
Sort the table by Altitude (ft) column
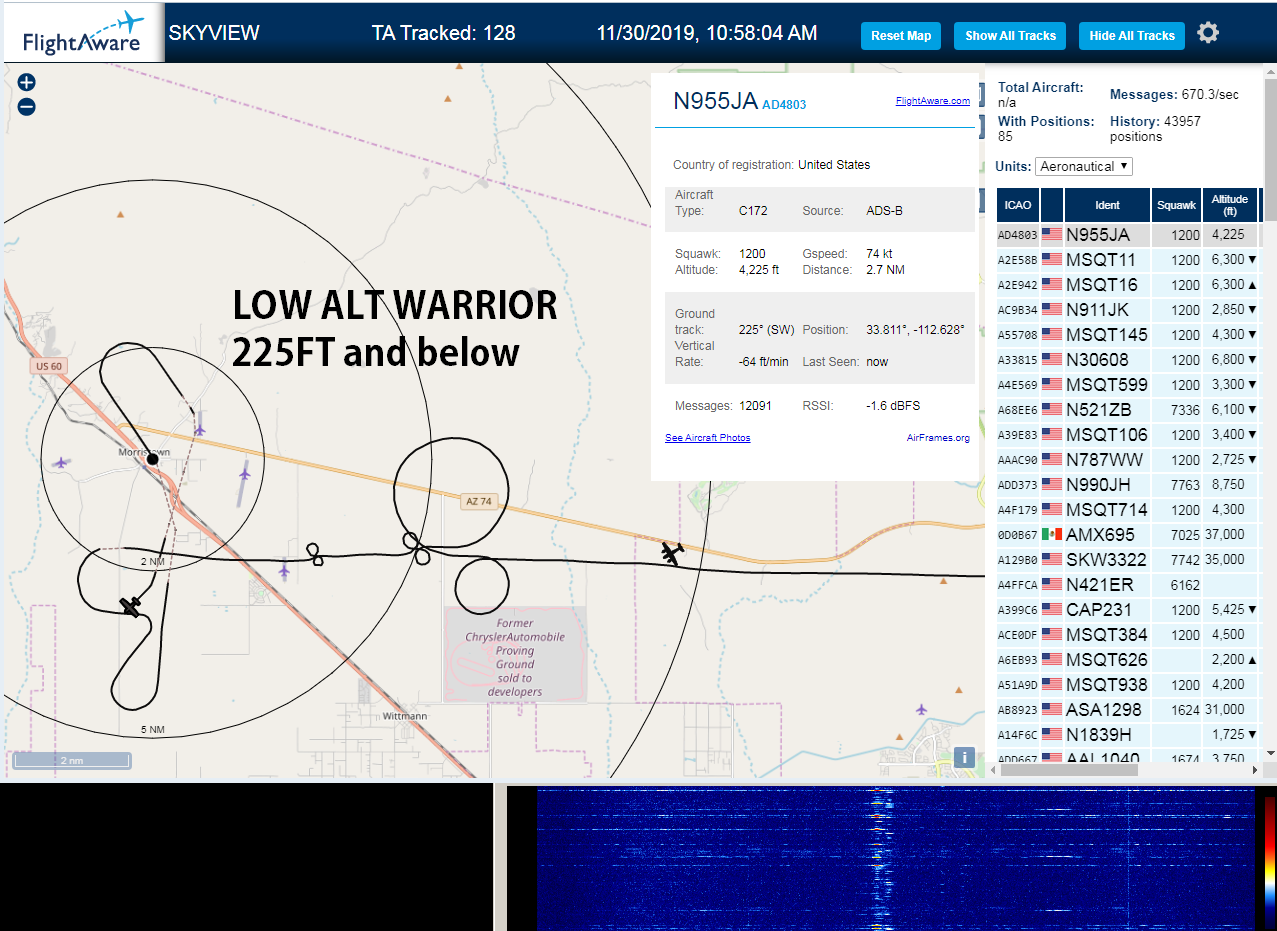[x=1230, y=205]
